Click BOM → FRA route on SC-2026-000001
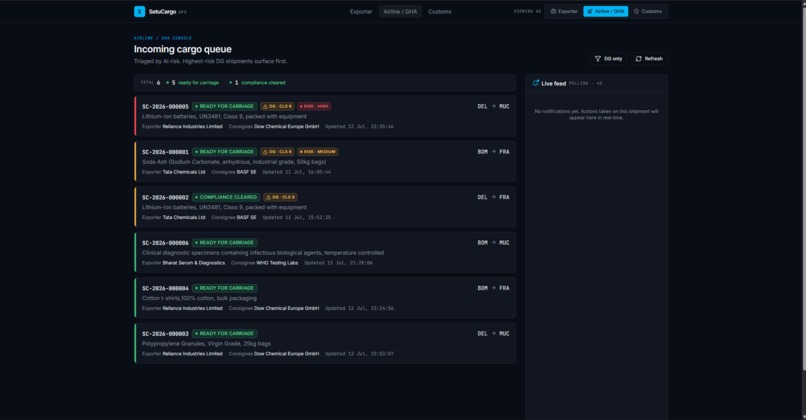 (493, 152)
